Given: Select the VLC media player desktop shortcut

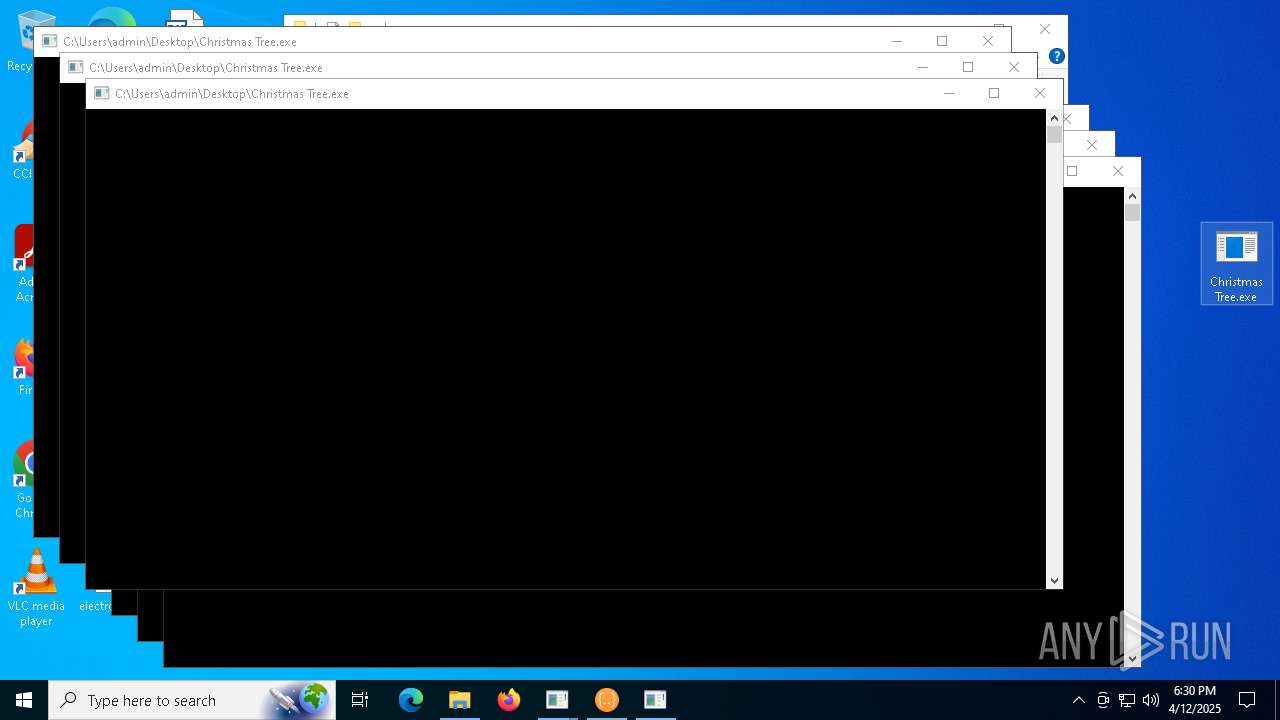Looking at the screenshot, I should pos(36,588).
